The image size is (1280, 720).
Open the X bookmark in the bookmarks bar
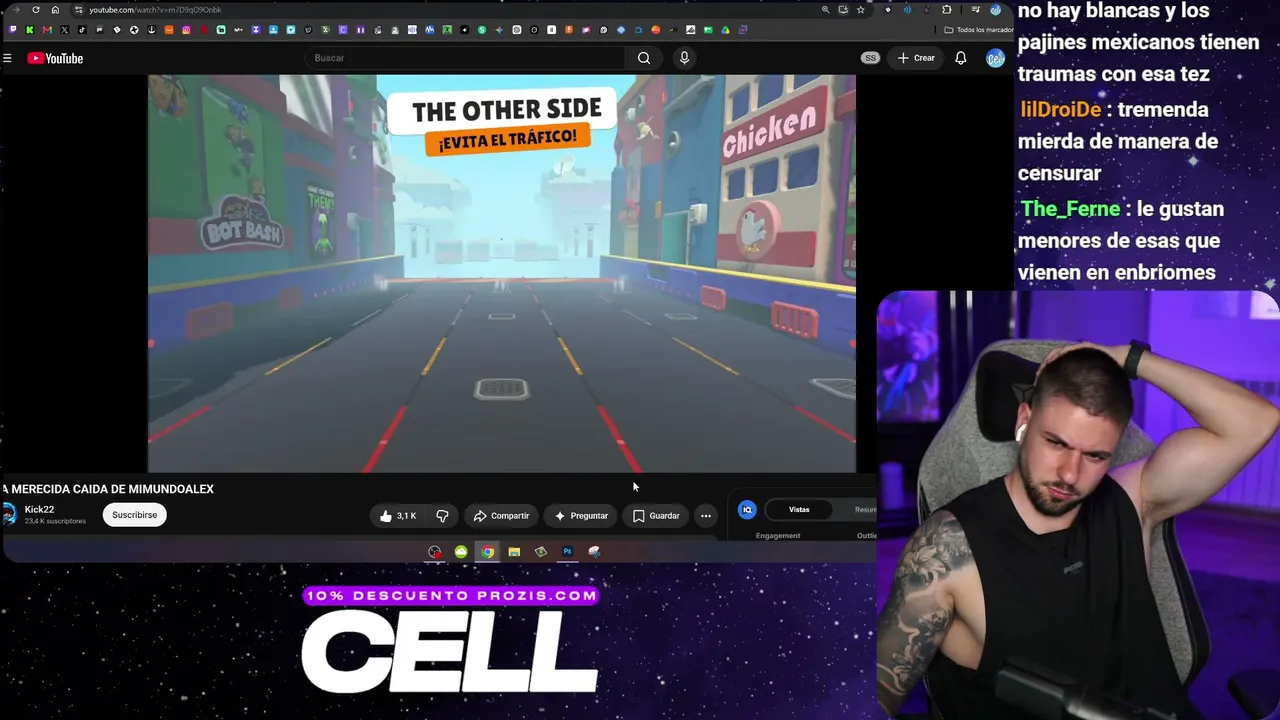pos(64,30)
